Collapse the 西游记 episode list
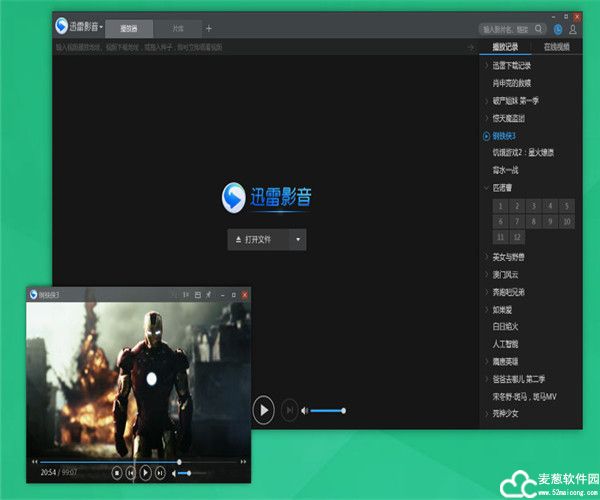This screenshot has height=500, width=600. coord(486,186)
